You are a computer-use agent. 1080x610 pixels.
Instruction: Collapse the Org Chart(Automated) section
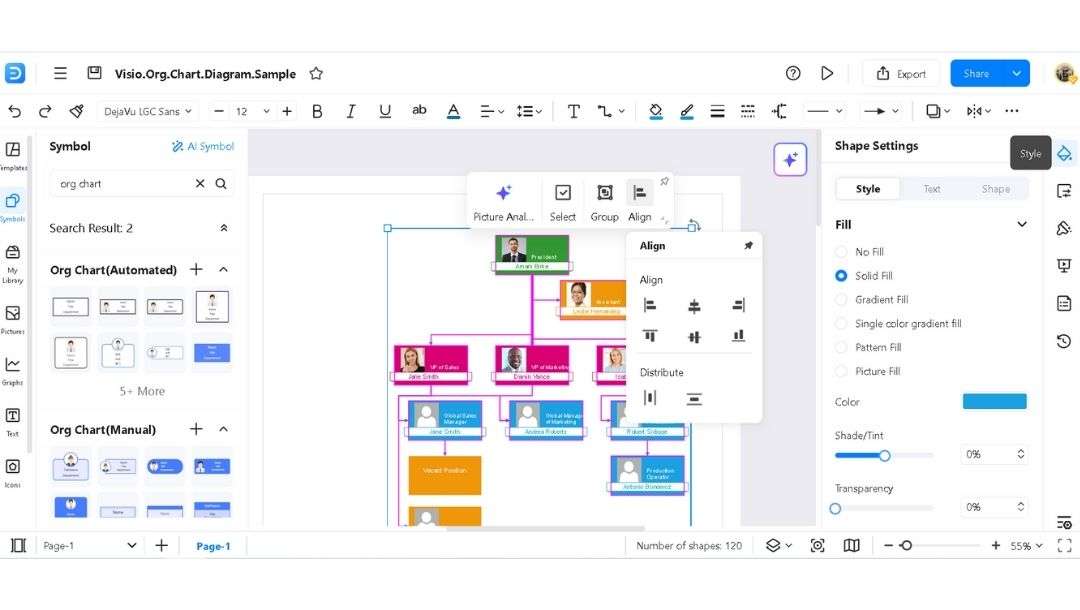pyautogui.click(x=224, y=270)
